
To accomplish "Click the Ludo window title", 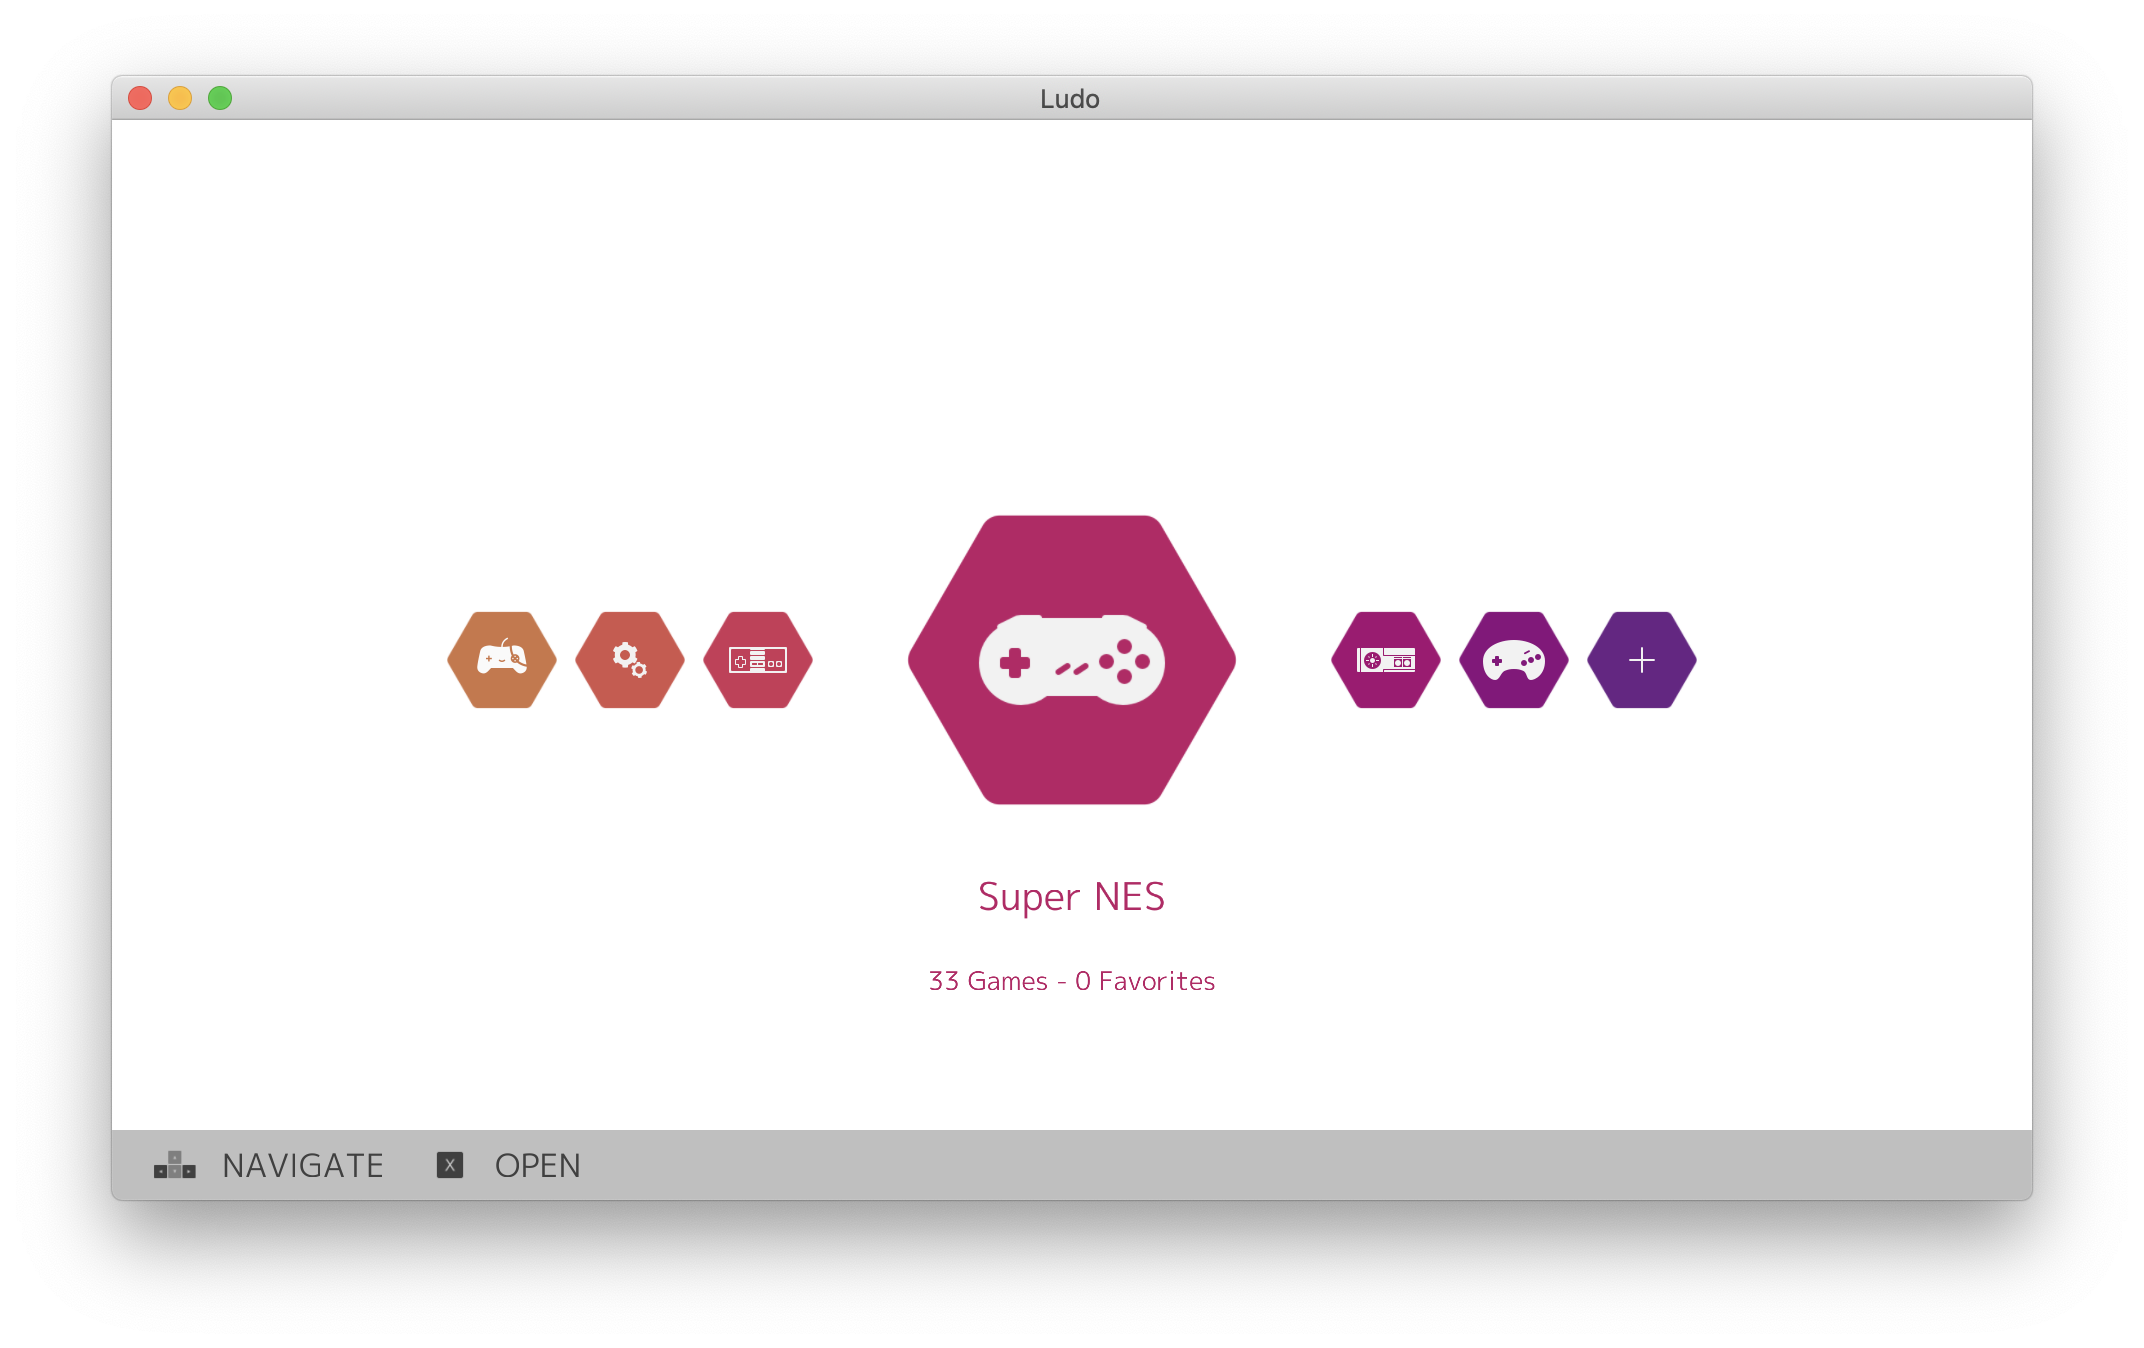I will coord(1070,99).
